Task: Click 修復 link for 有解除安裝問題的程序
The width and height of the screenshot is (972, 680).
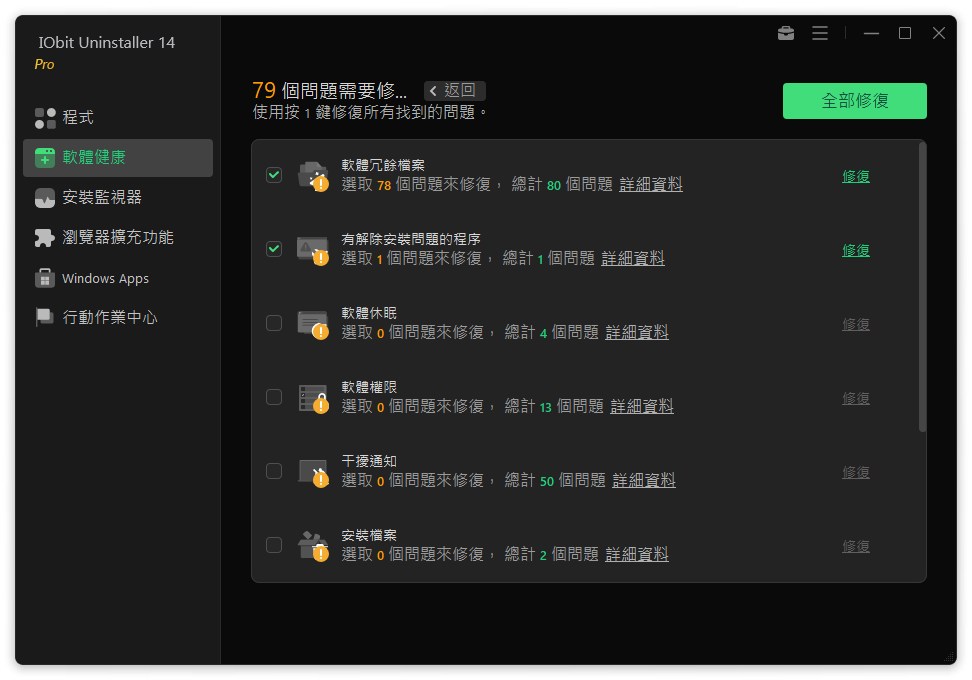Action: tap(855, 250)
